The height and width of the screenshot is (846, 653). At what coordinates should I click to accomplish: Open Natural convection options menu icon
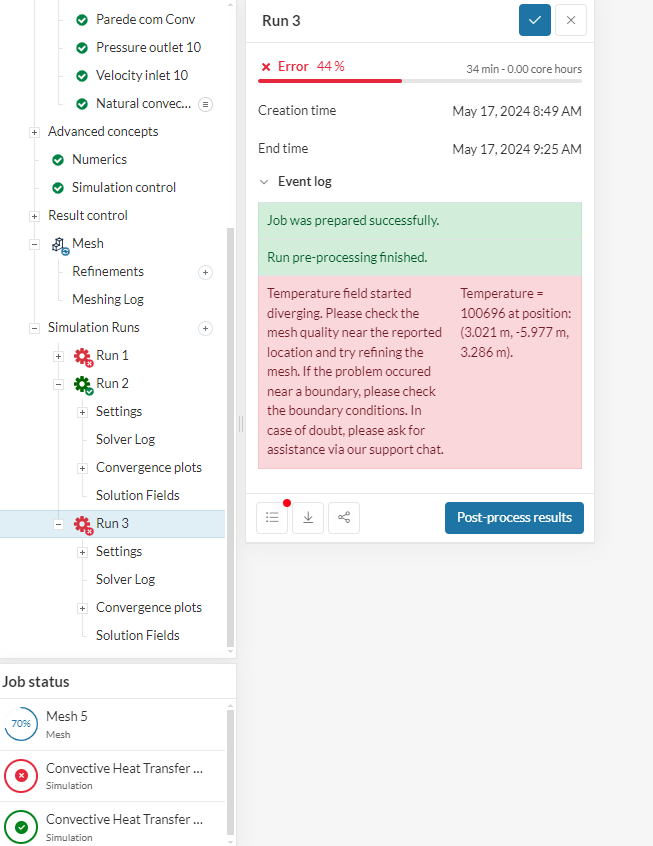206,104
